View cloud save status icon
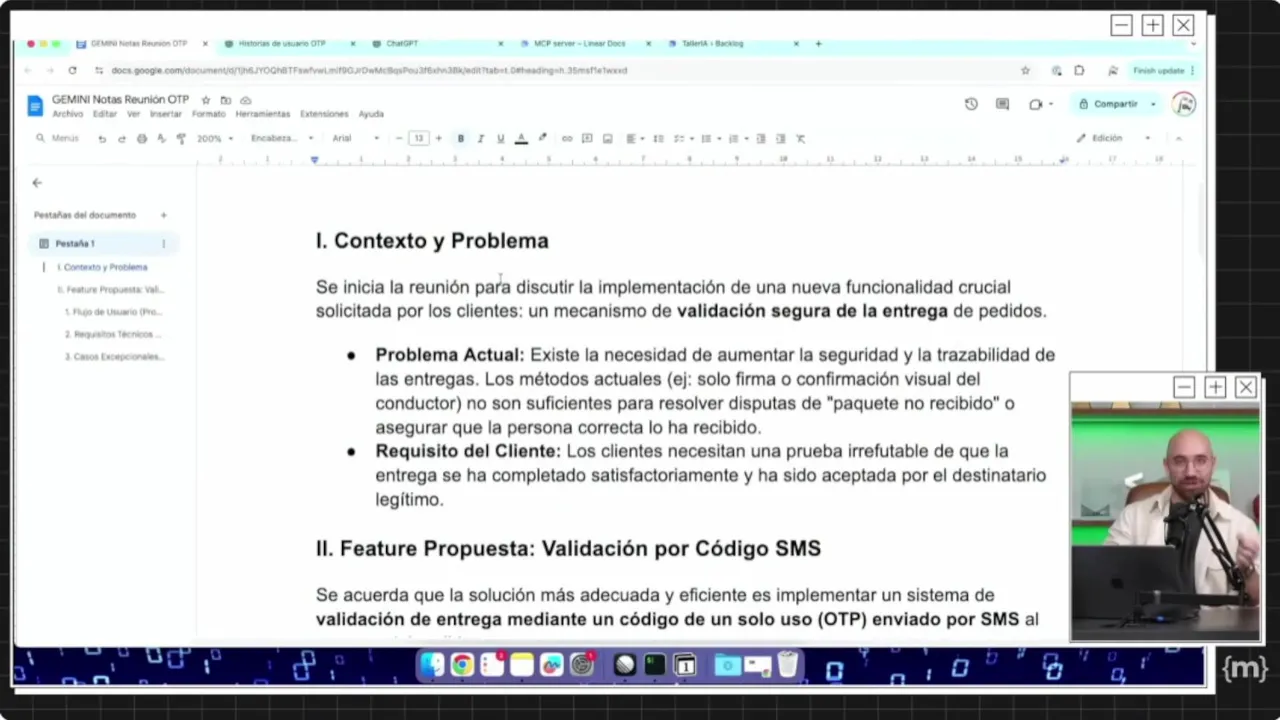1280x720 pixels. click(x=246, y=100)
